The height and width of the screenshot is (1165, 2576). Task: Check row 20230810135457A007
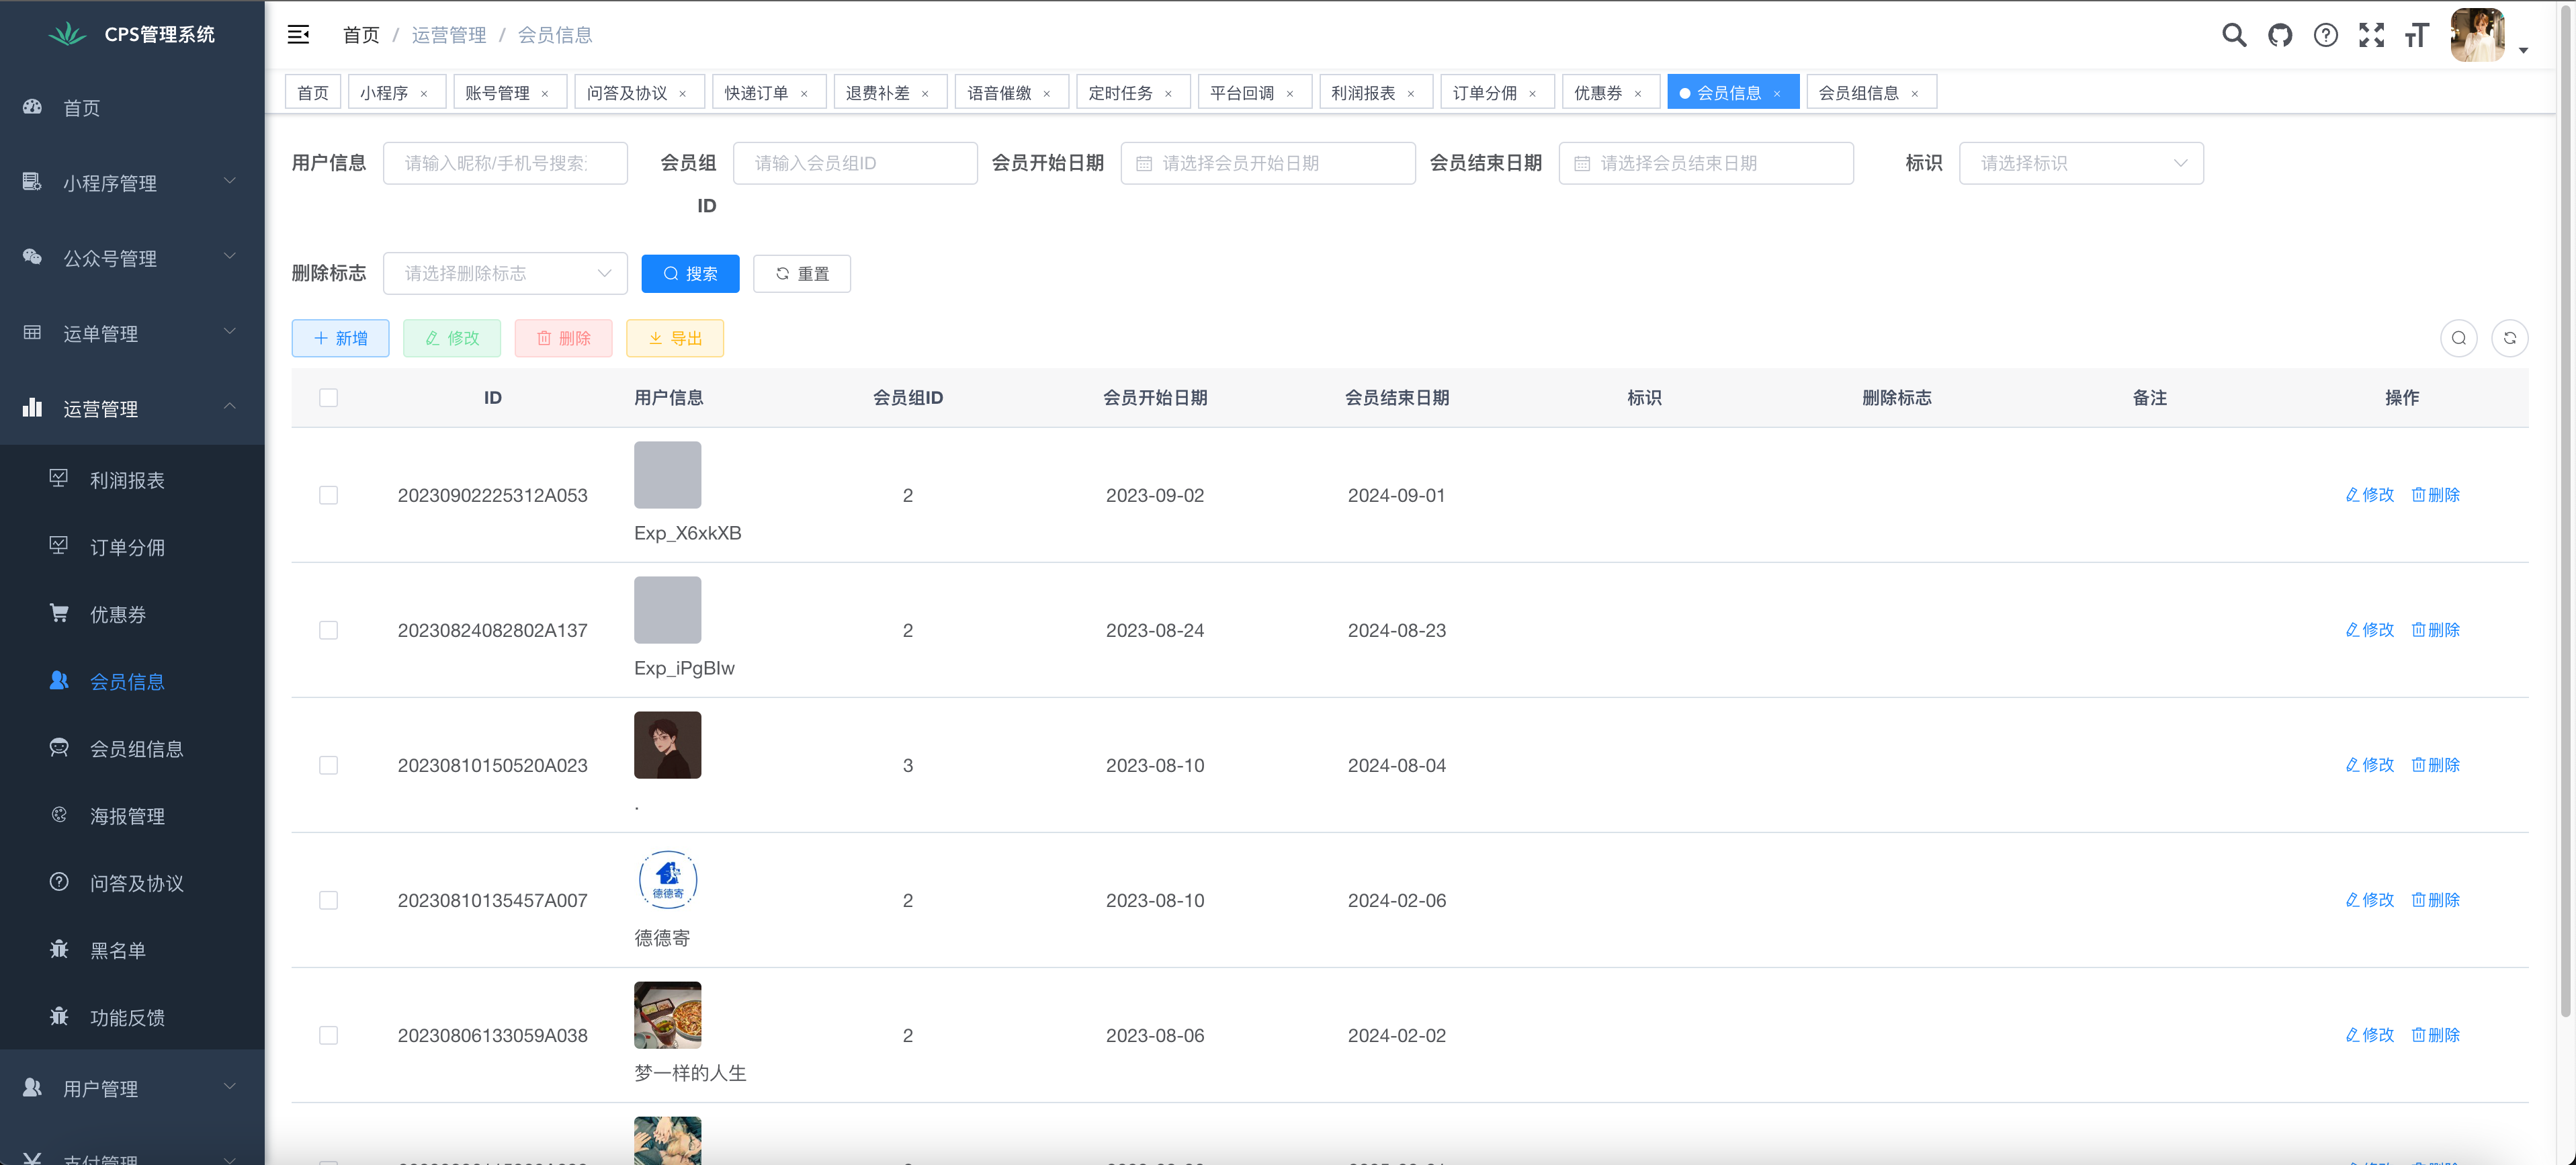[x=328, y=900]
